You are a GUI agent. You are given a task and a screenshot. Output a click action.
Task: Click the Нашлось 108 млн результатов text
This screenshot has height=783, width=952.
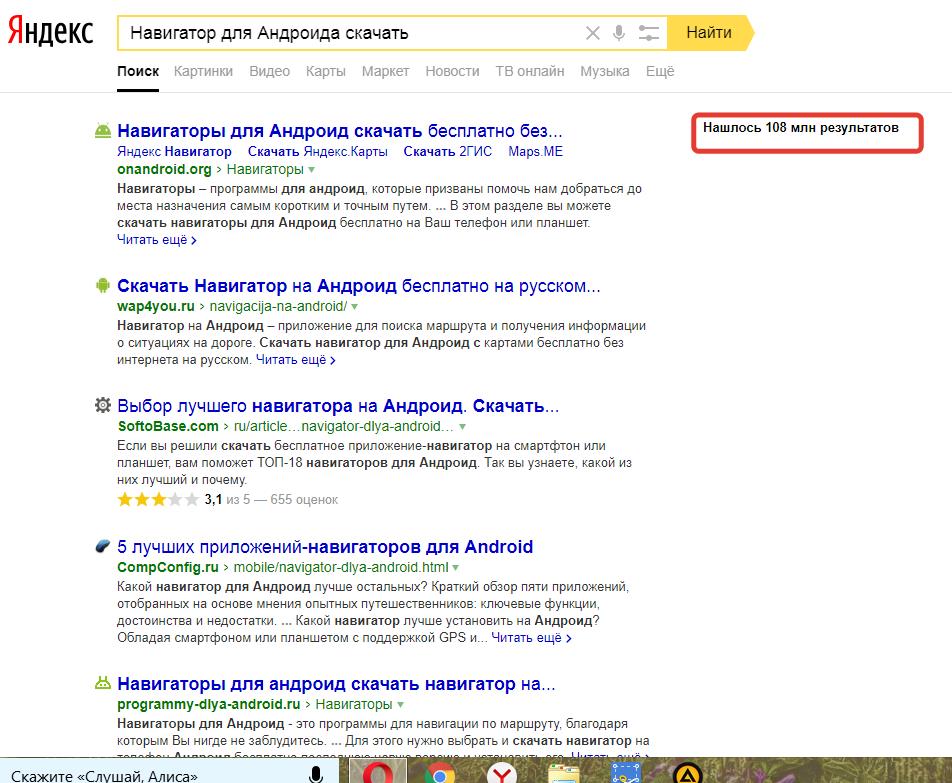tap(801, 128)
